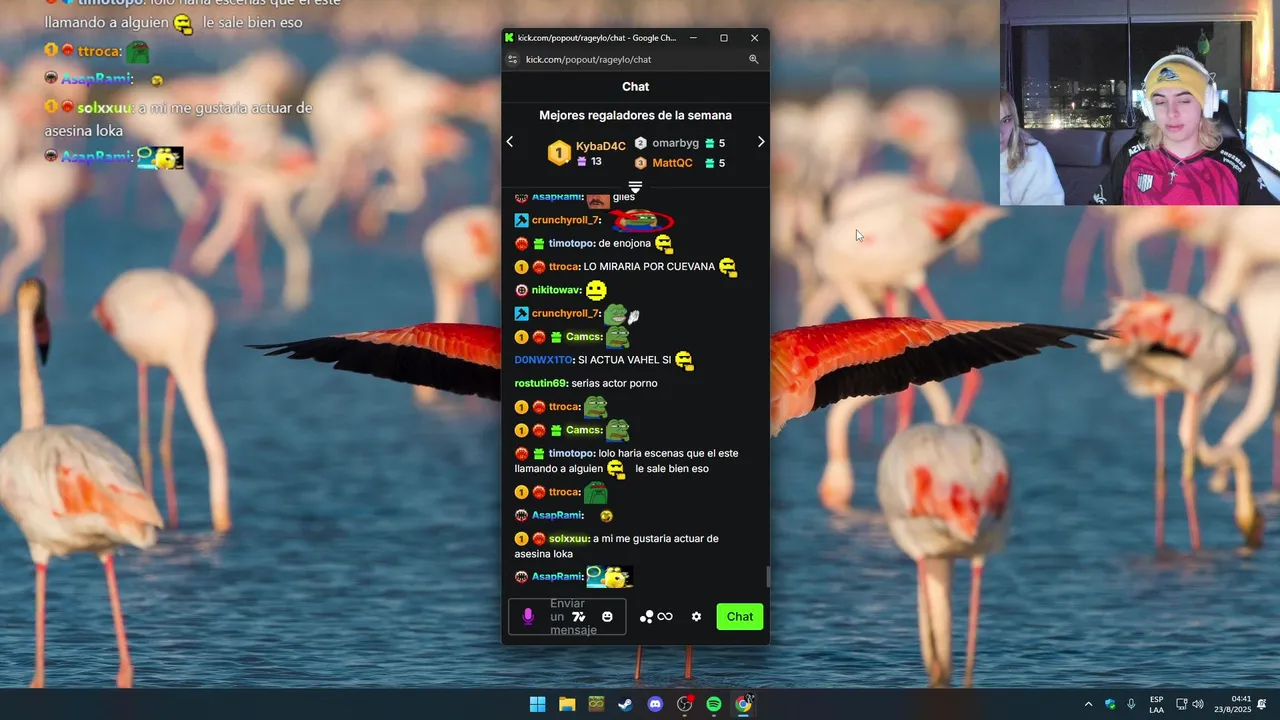Open the Minecraft-style block app in taskbar
The width and height of the screenshot is (1280, 720).
coord(596,704)
